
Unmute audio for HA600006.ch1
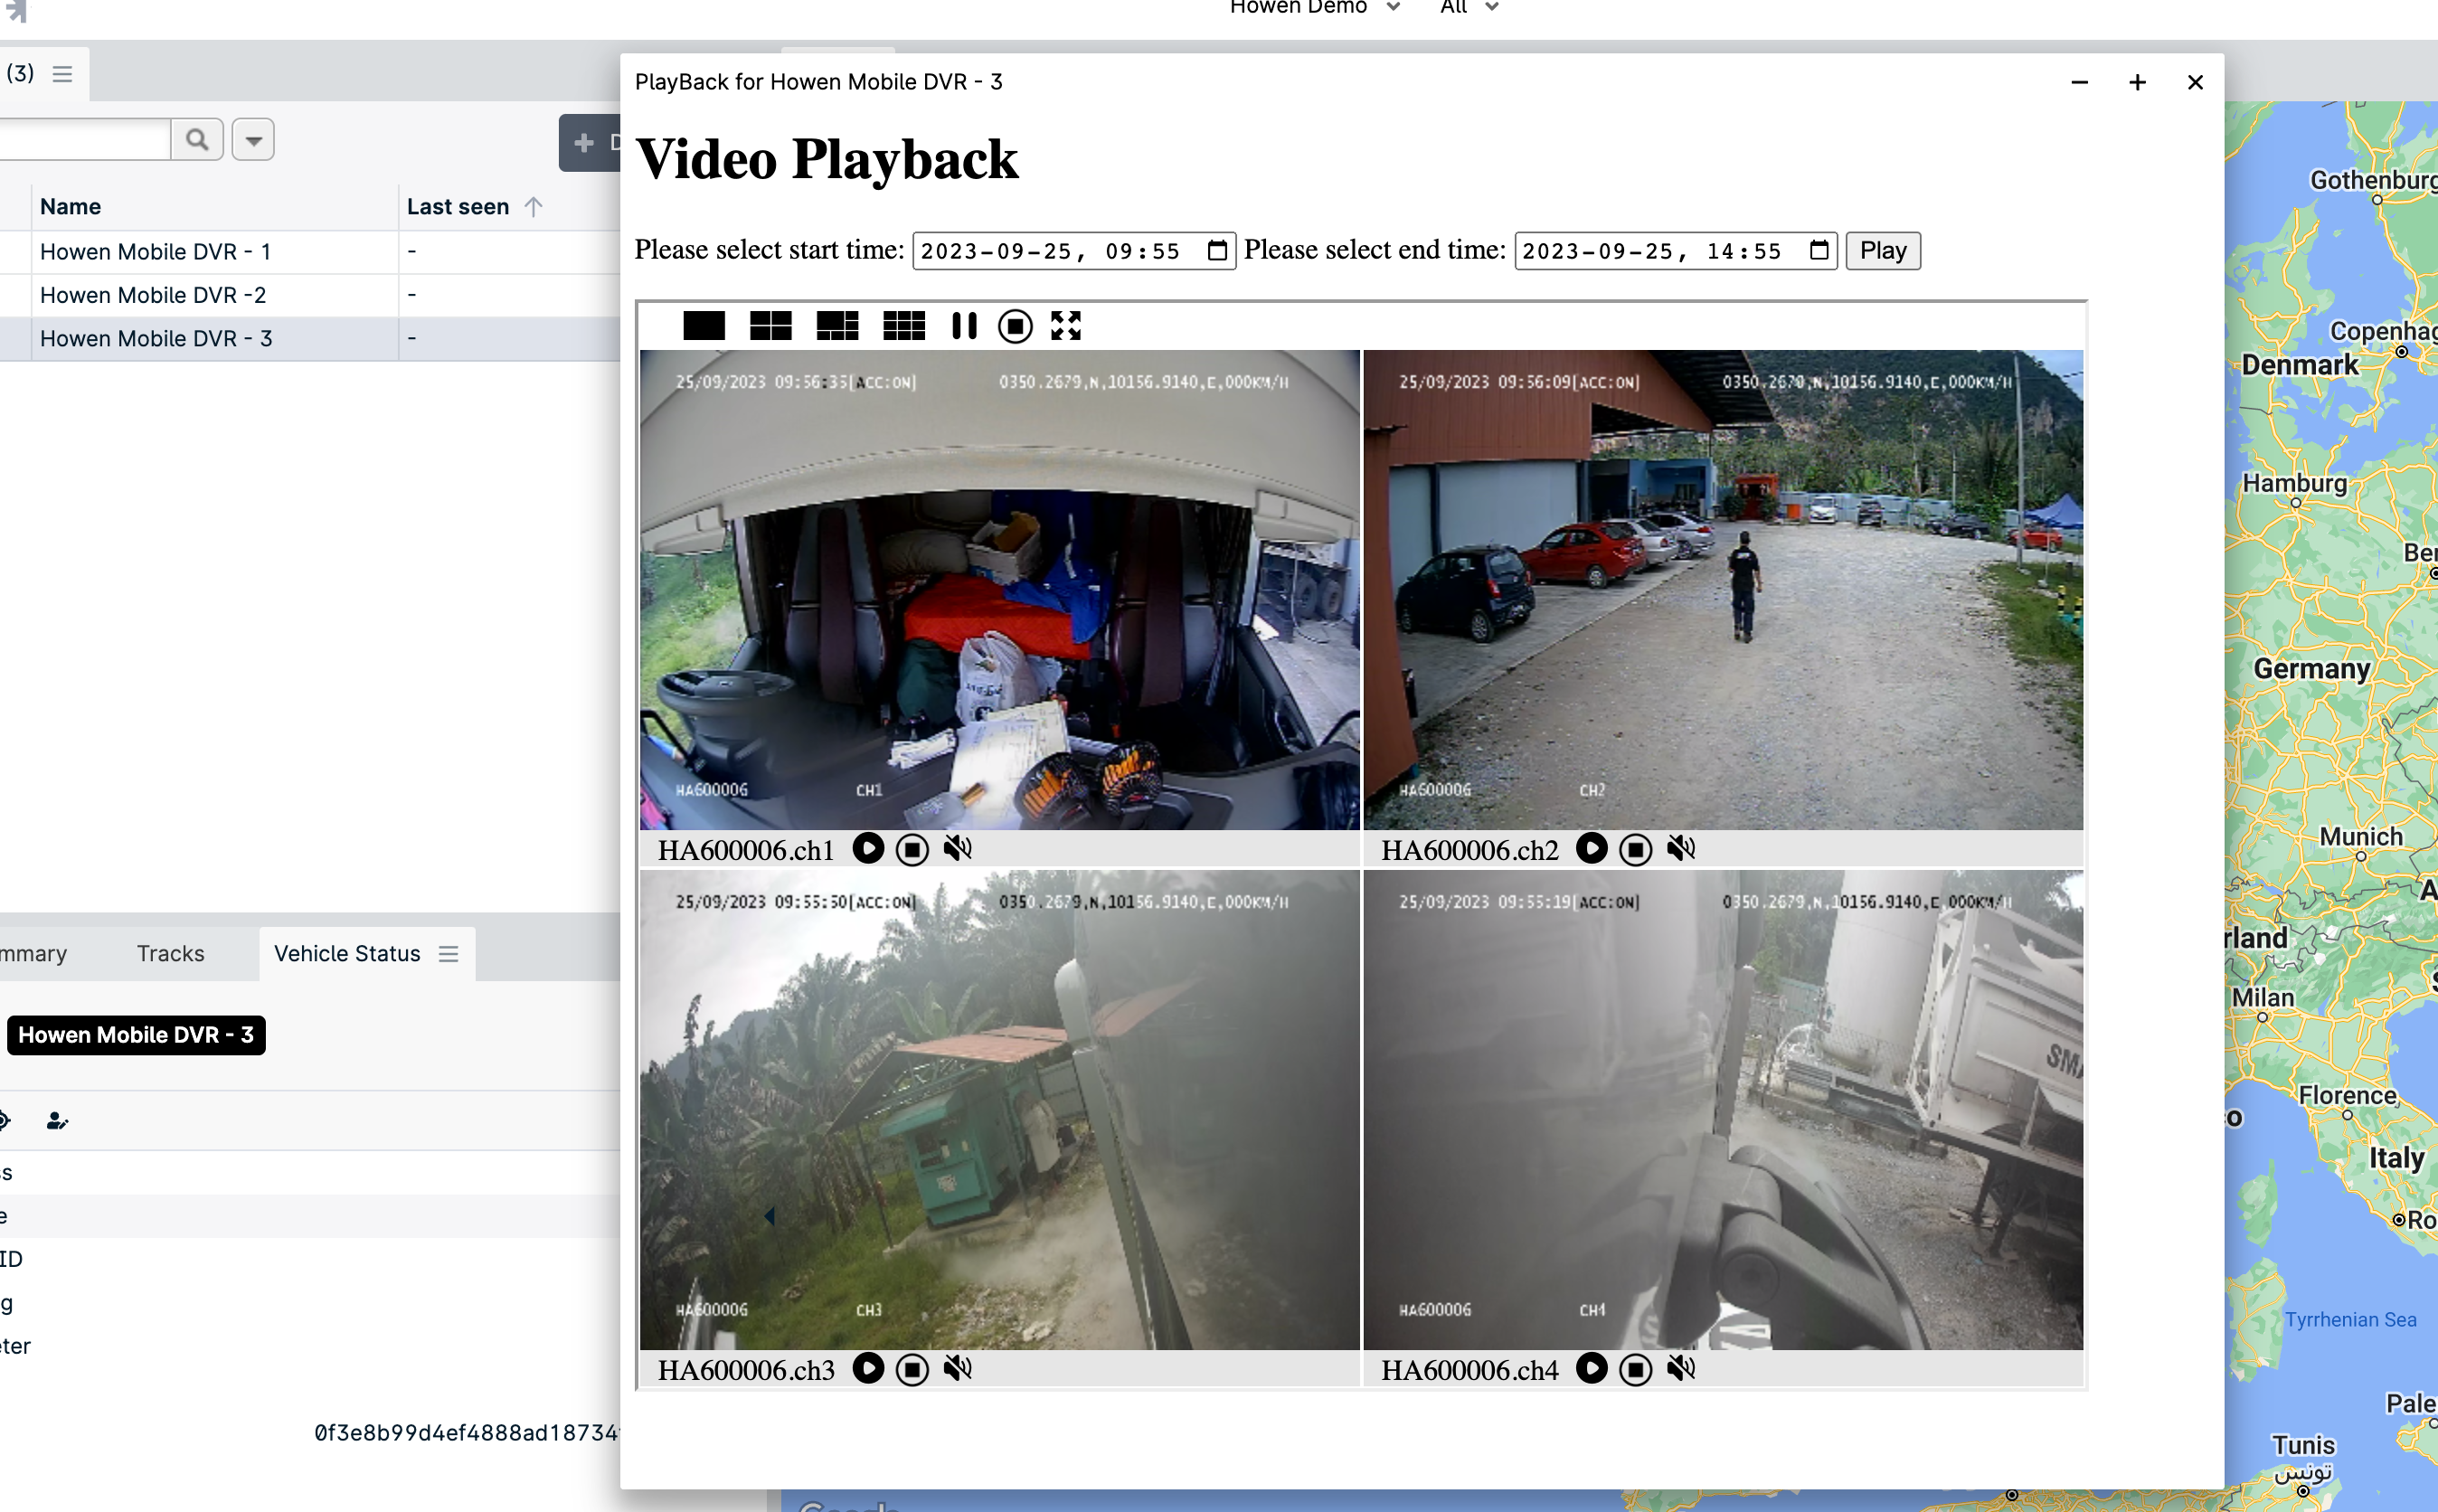[x=957, y=849]
